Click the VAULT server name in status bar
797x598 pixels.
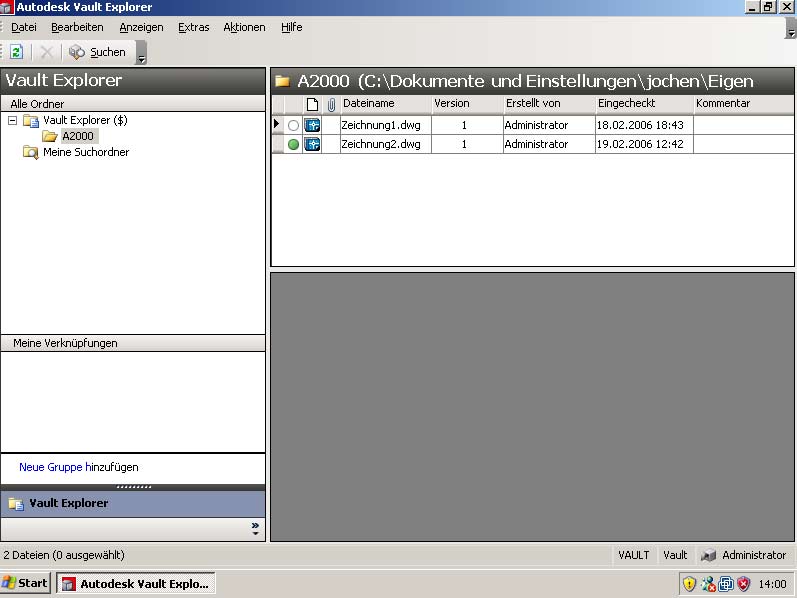click(x=634, y=555)
